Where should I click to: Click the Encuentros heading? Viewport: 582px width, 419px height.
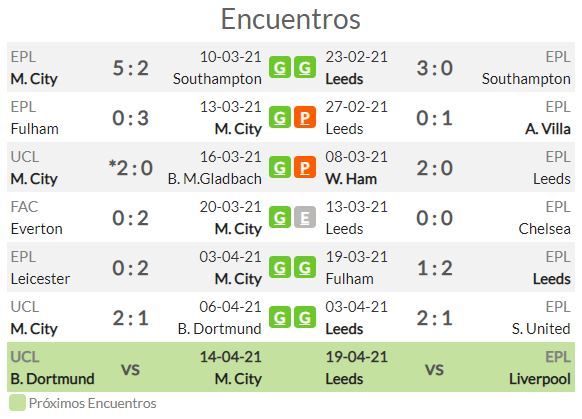click(291, 19)
